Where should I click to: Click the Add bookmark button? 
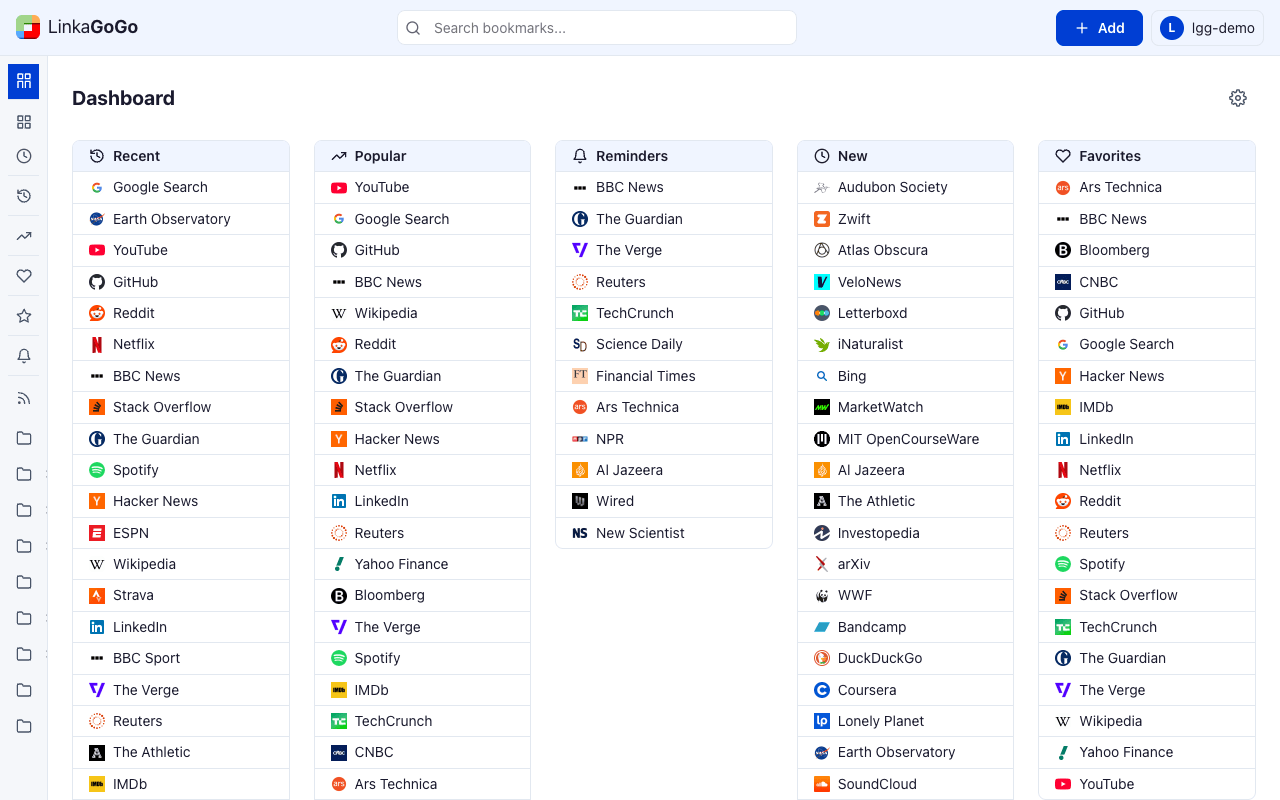[x=1099, y=28]
